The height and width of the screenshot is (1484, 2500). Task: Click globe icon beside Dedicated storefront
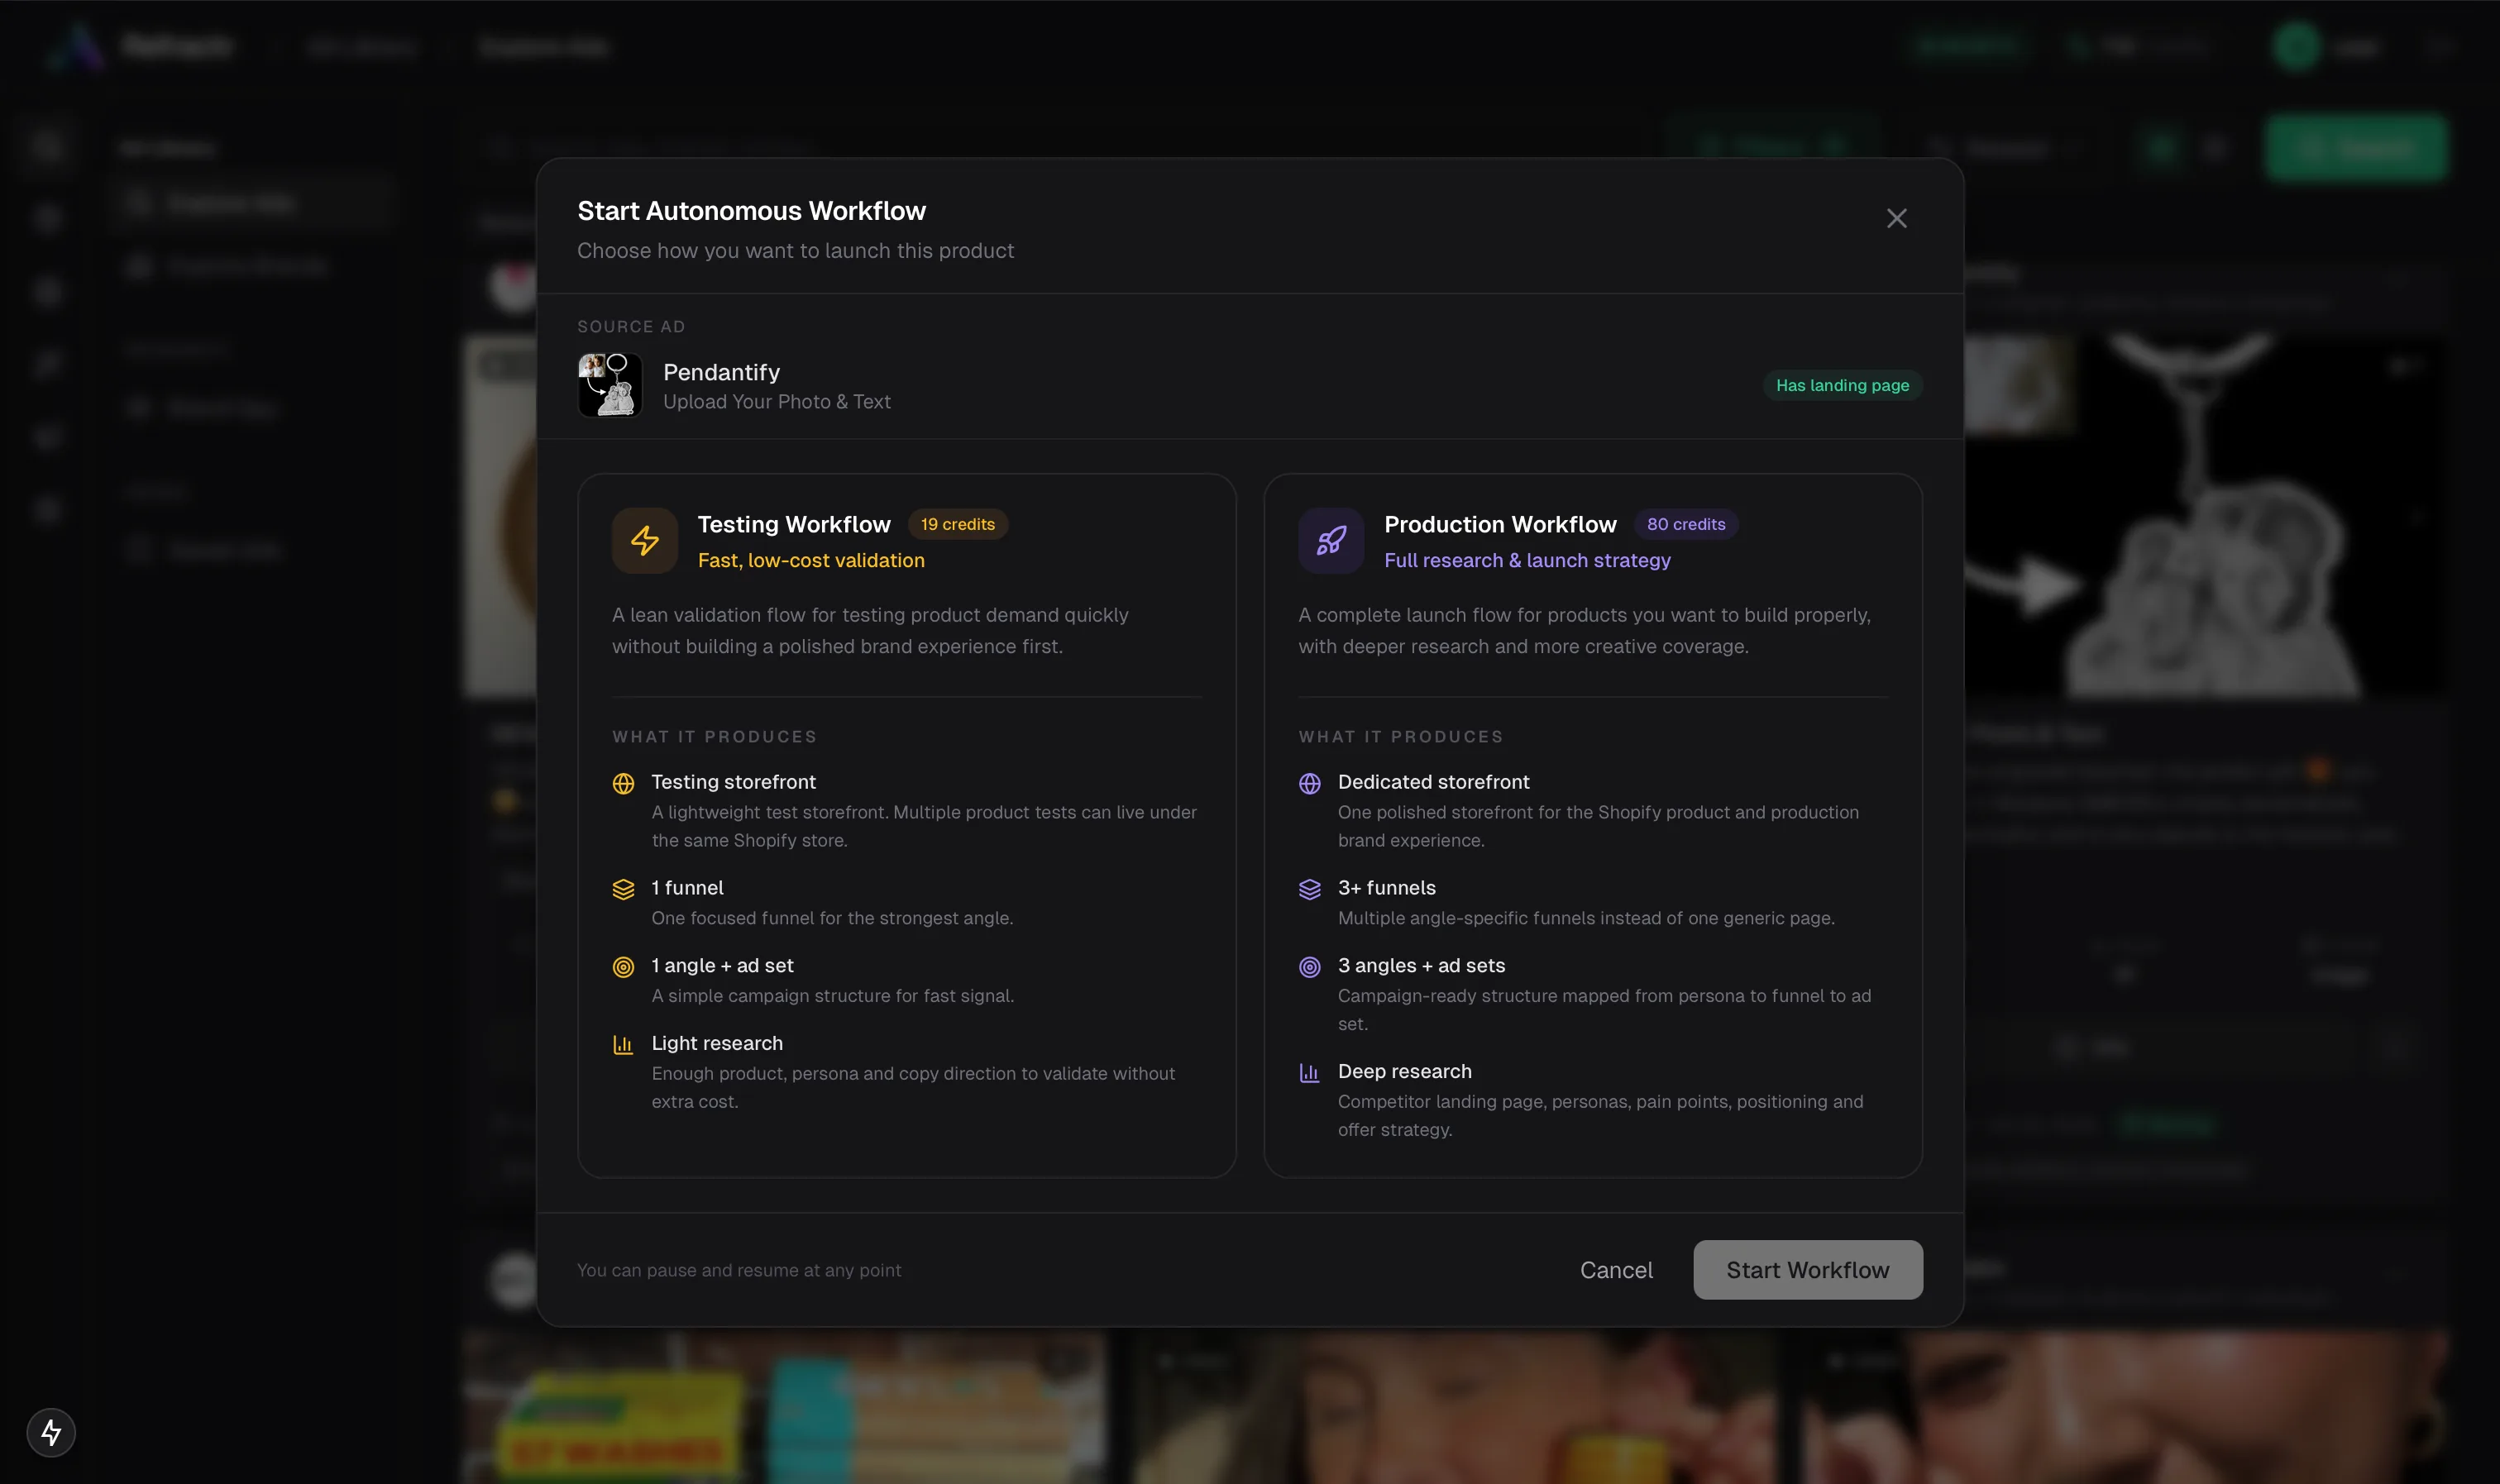click(1309, 783)
